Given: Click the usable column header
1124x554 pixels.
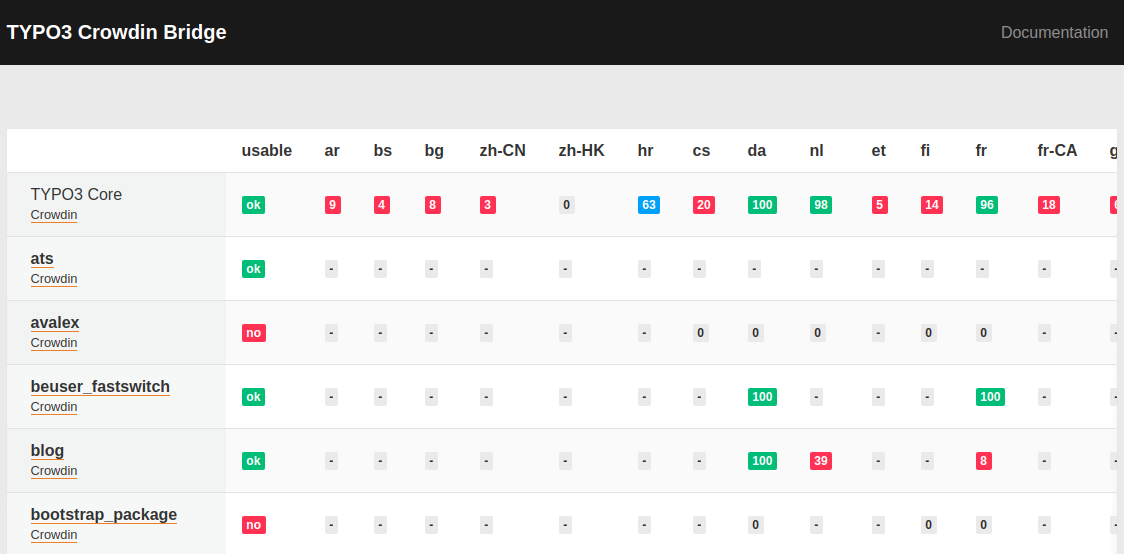Looking at the screenshot, I should pyautogui.click(x=266, y=150).
